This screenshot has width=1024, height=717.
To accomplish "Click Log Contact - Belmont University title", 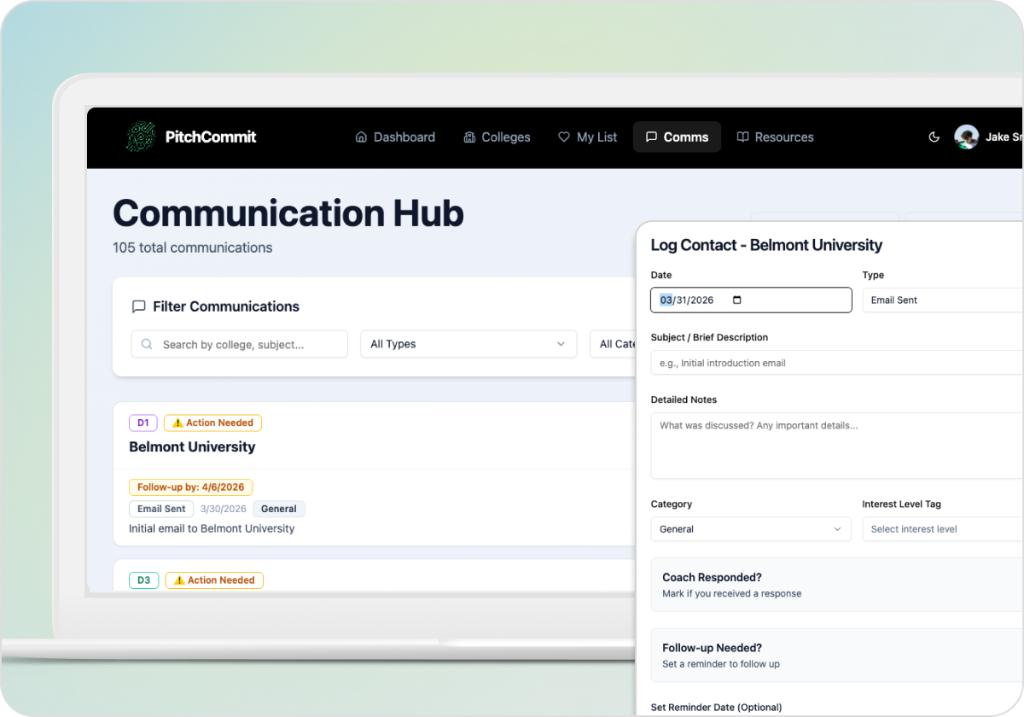I will (x=766, y=245).
